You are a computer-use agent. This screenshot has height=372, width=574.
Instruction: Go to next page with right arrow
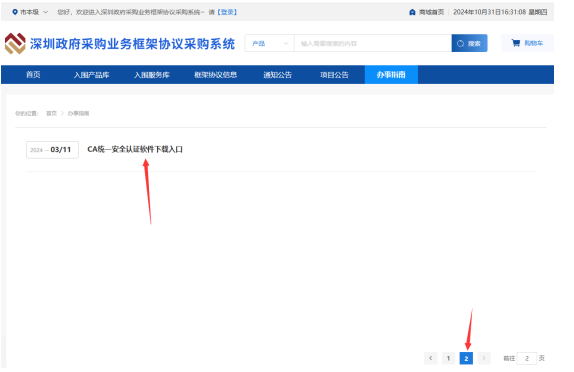click(484, 358)
